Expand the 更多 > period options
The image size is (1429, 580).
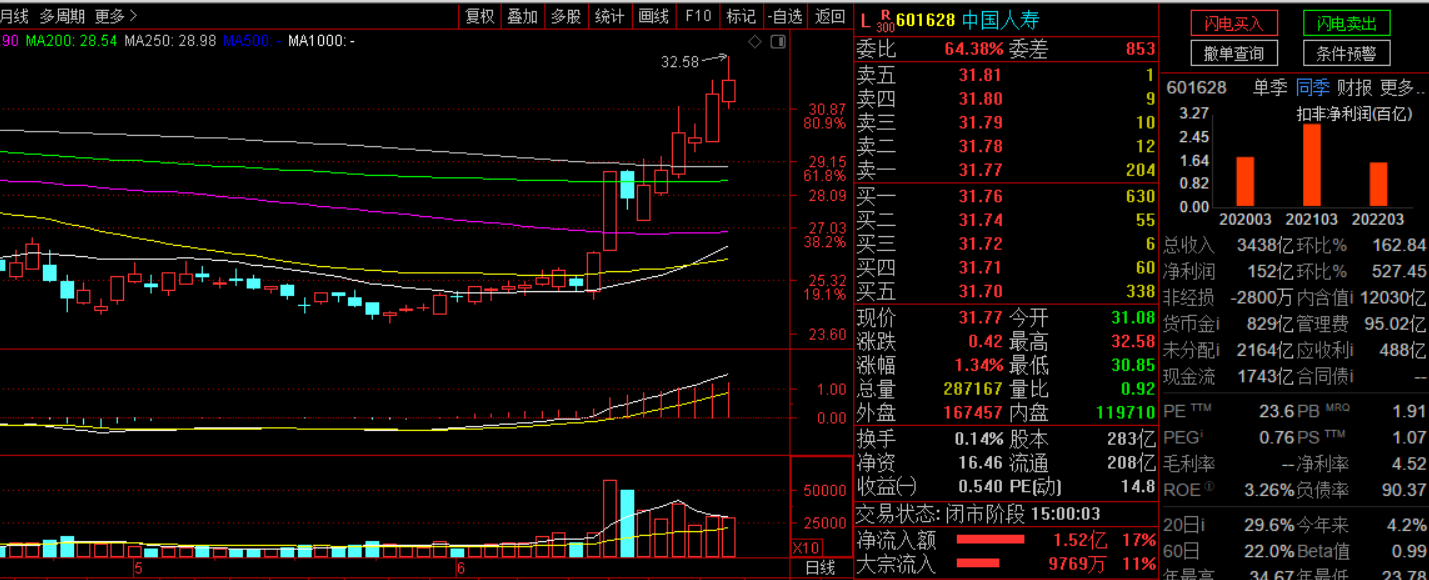pos(116,16)
